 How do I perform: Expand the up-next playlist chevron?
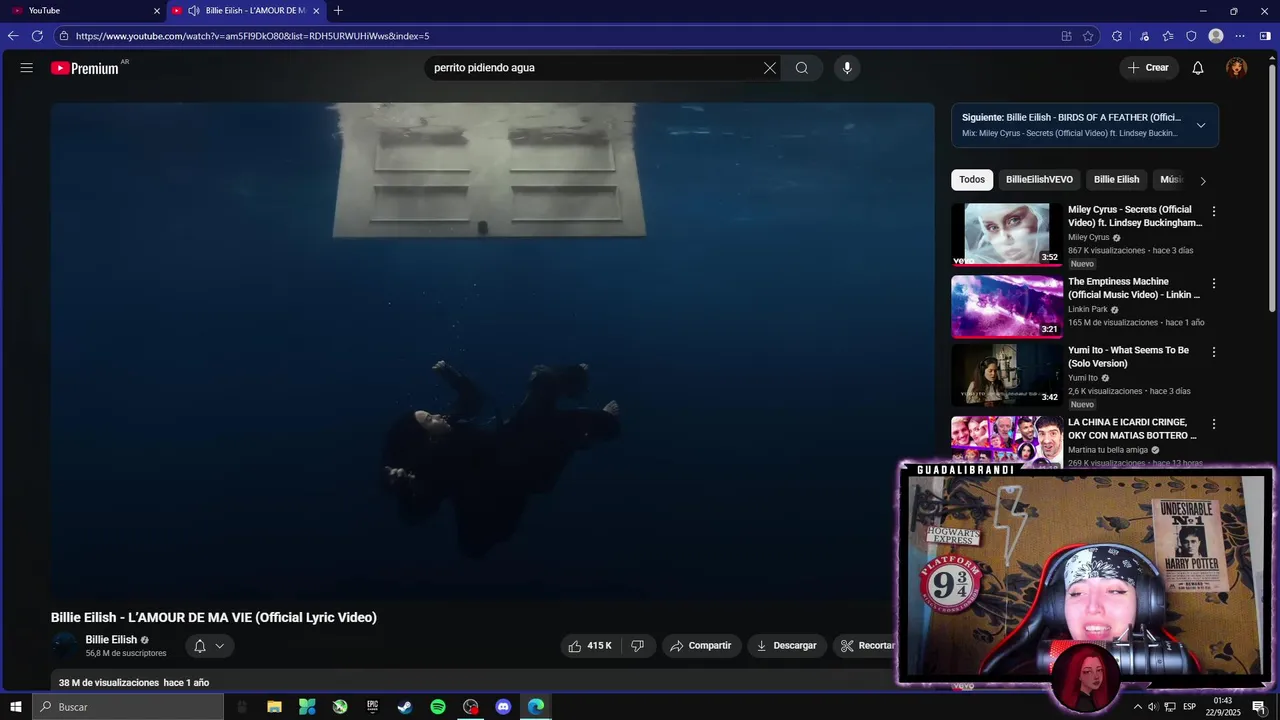1201,125
